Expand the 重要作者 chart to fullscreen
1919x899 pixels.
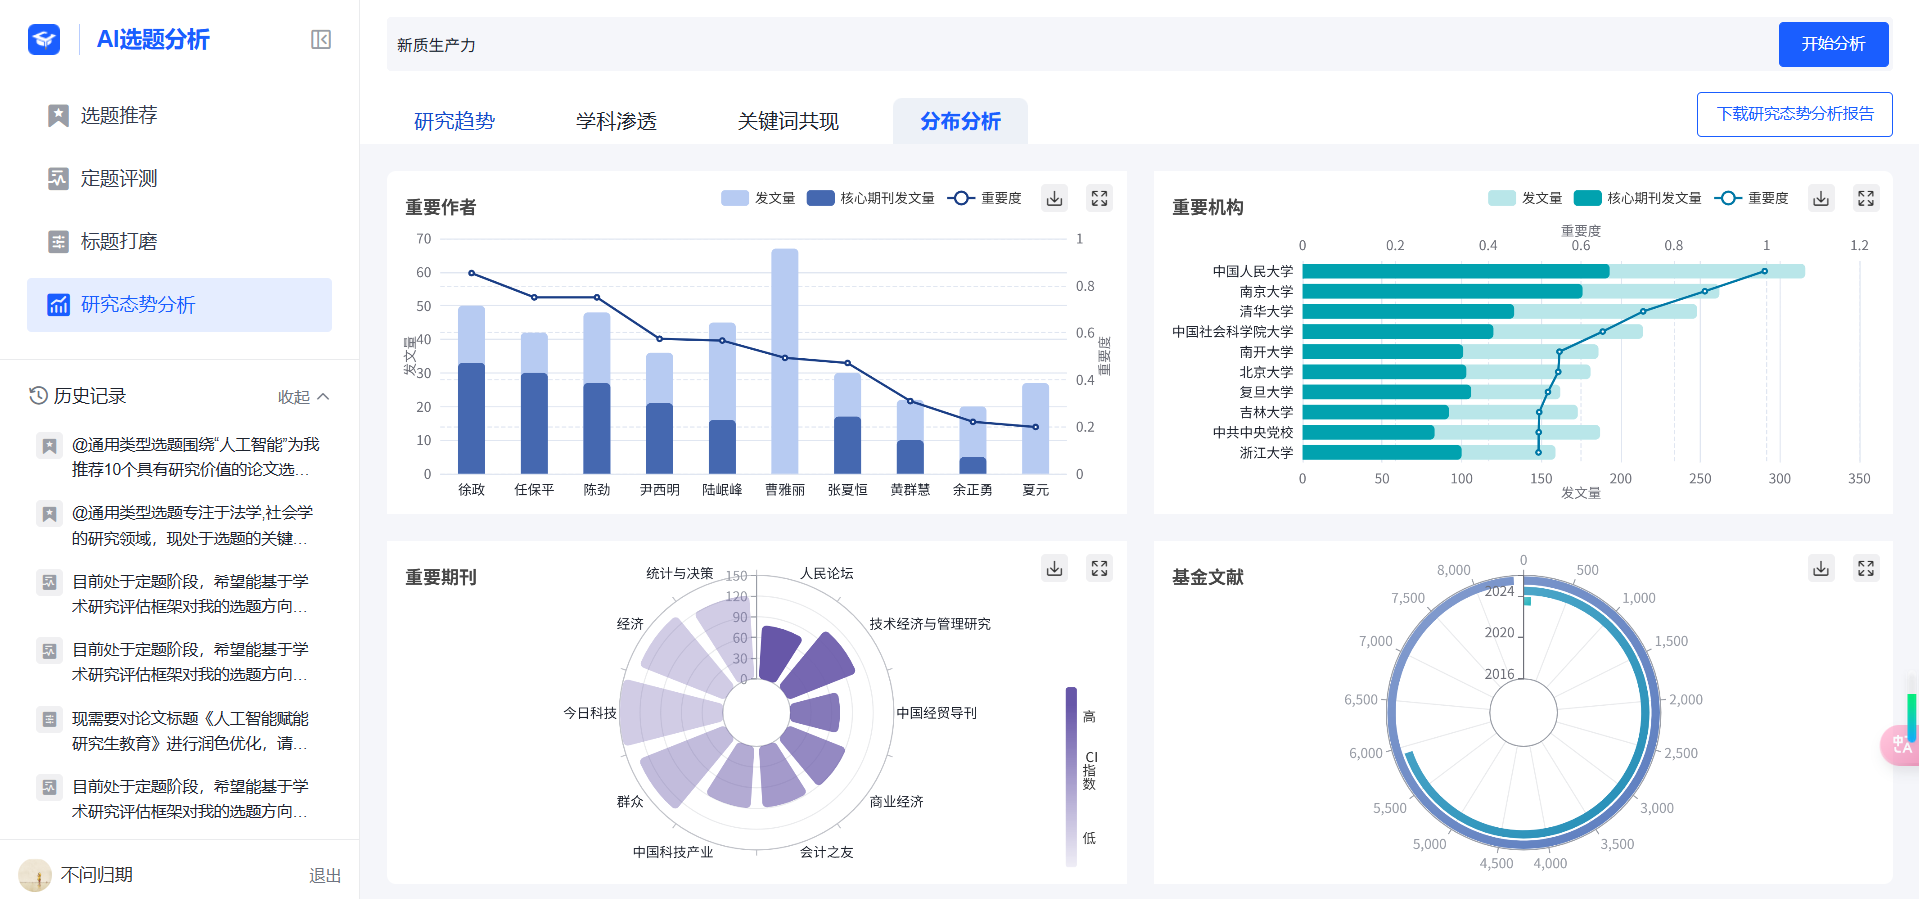1099,198
